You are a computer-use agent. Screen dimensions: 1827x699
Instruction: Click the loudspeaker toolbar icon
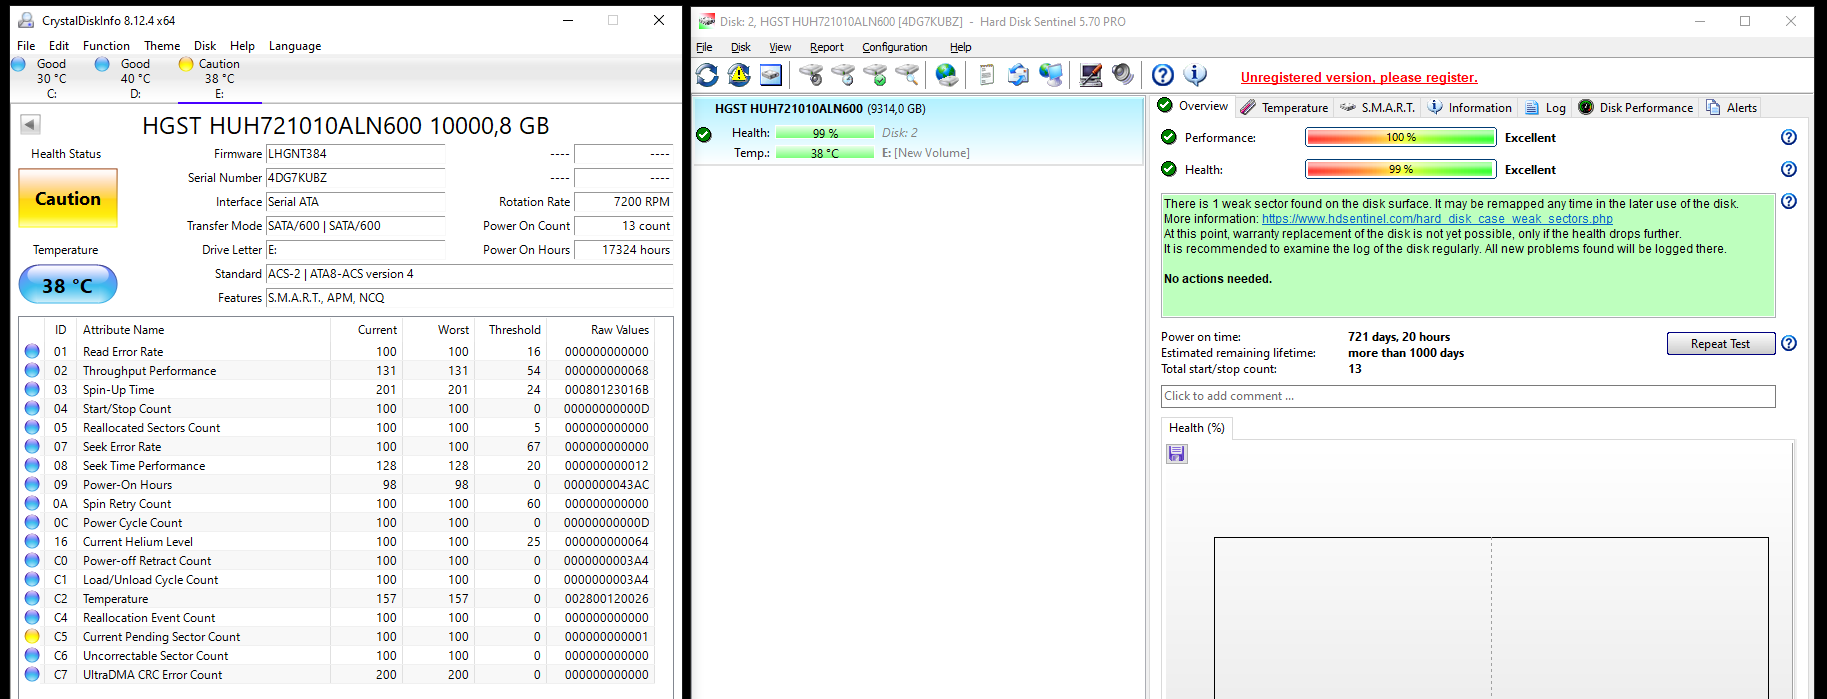point(1123,75)
